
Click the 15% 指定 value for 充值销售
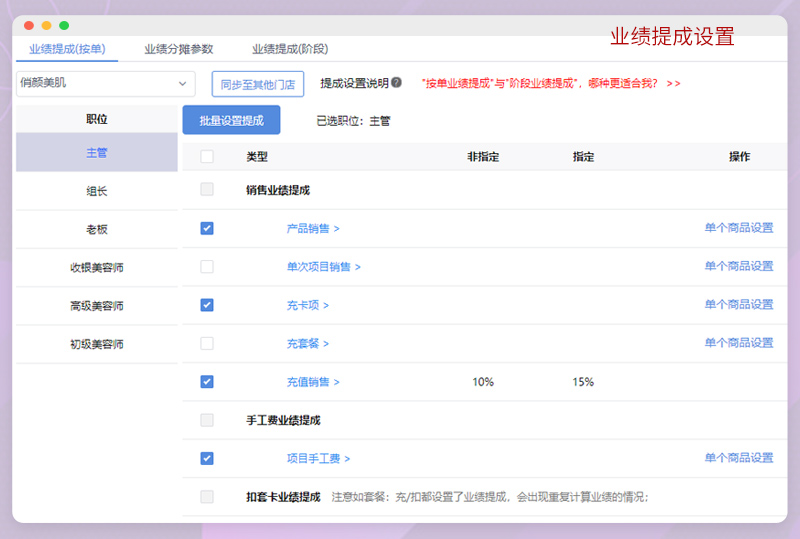(583, 382)
